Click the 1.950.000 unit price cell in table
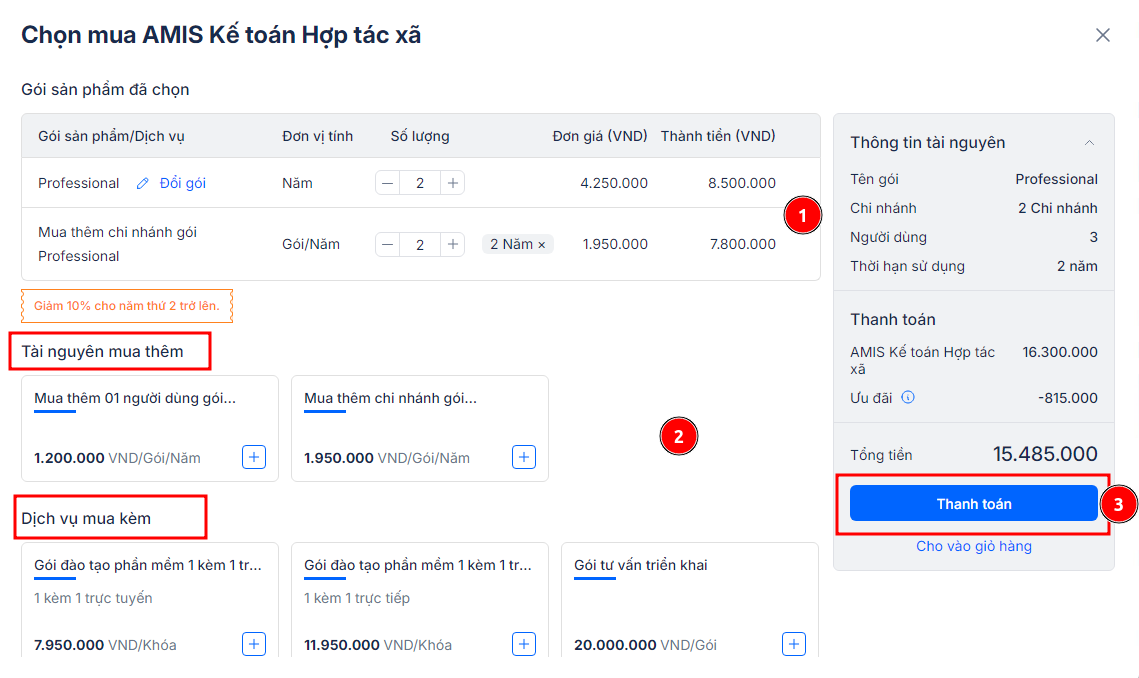 pos(615,245)
